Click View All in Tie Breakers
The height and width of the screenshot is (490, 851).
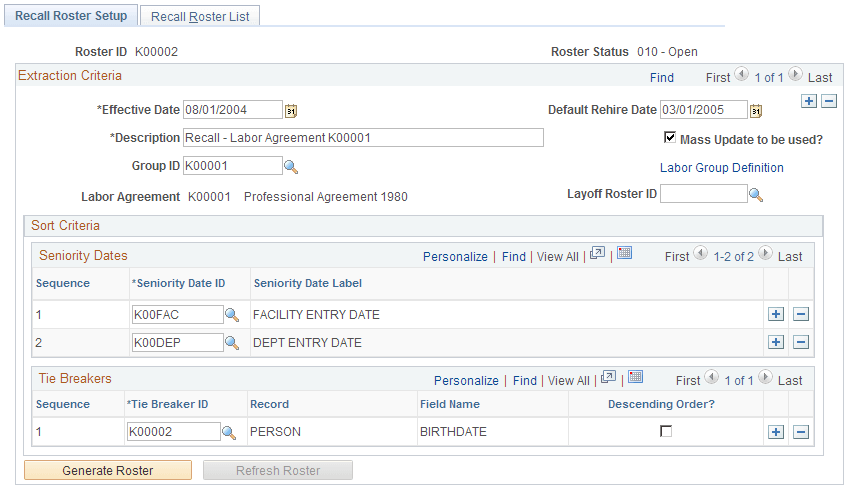(568, 381)
